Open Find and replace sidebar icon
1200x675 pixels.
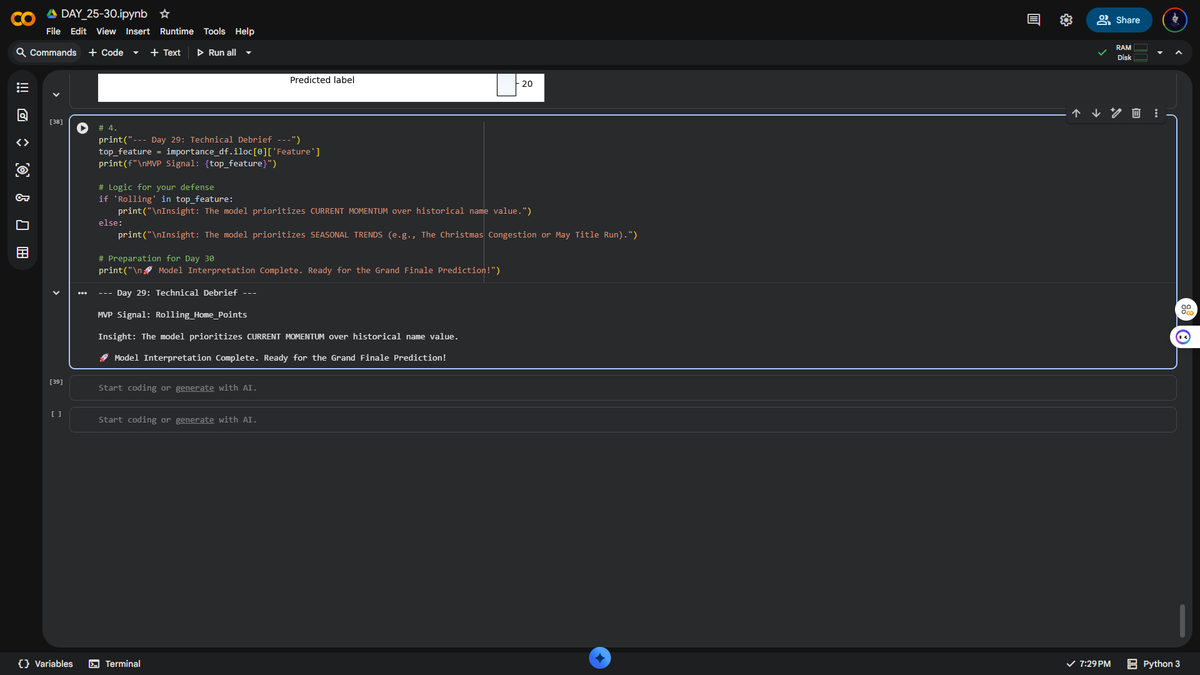22,114
